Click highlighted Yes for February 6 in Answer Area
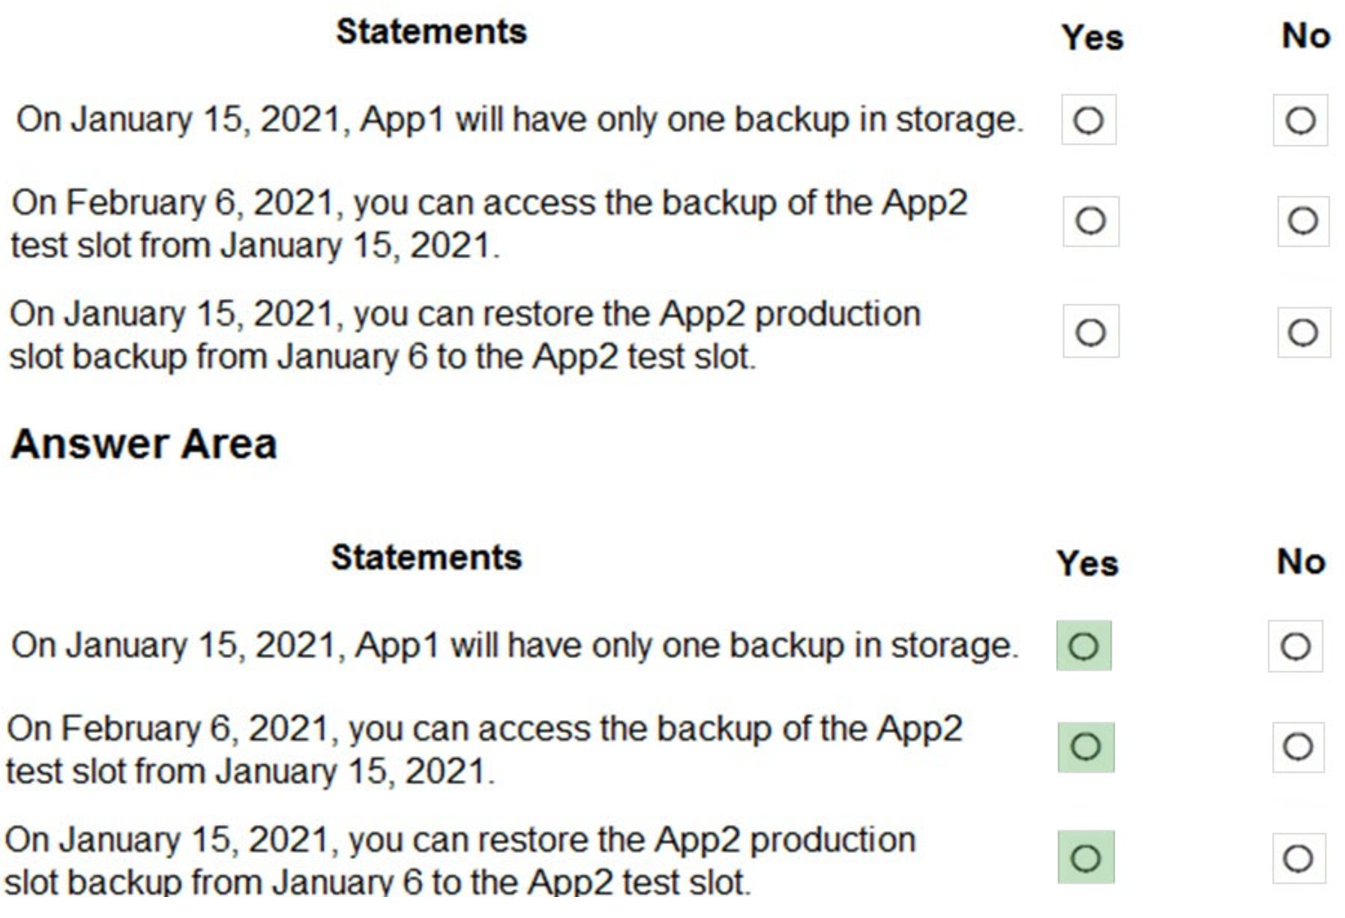 [1085, 746]
